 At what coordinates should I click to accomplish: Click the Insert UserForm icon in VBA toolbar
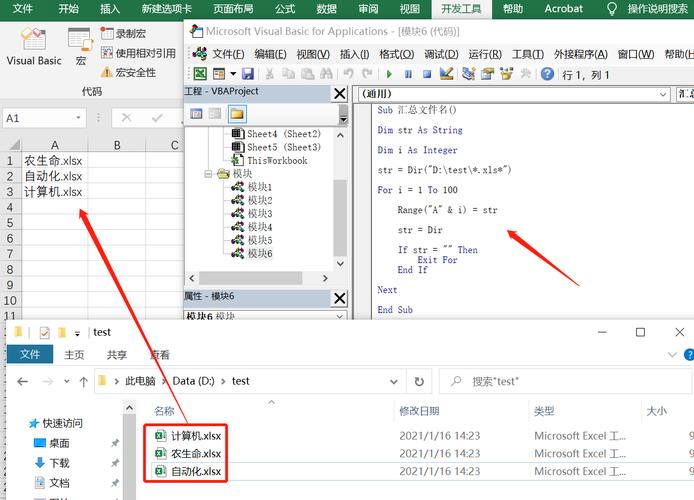tap(219, 74)
